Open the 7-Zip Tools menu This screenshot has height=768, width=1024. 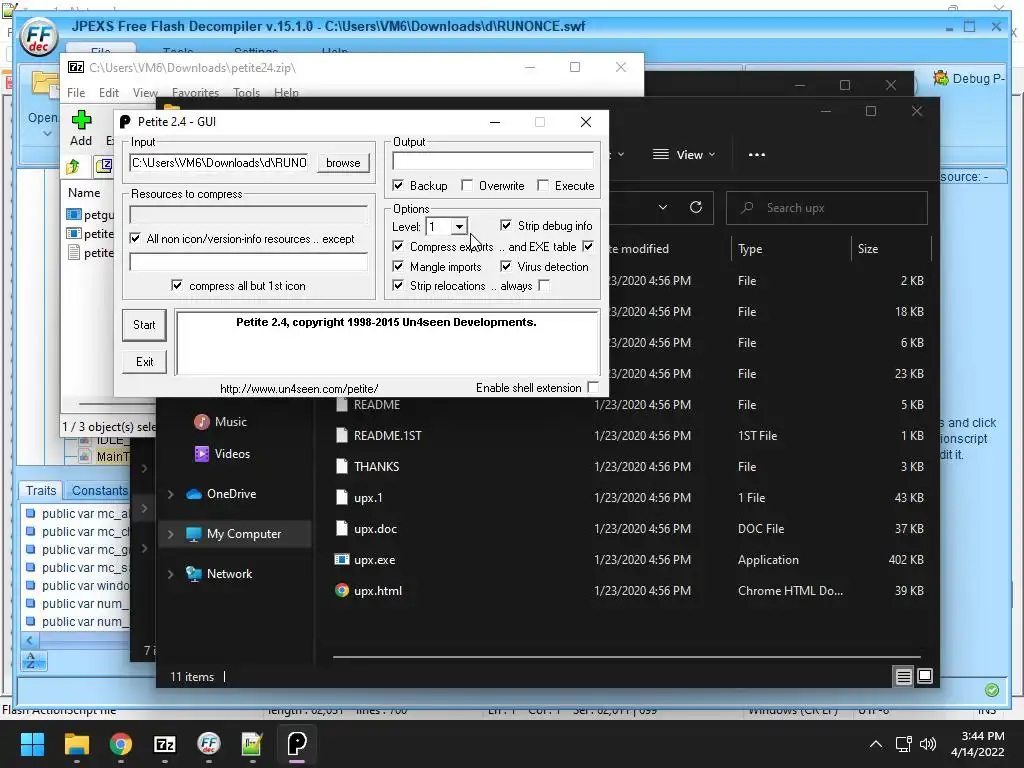click(x=246, y=93)
